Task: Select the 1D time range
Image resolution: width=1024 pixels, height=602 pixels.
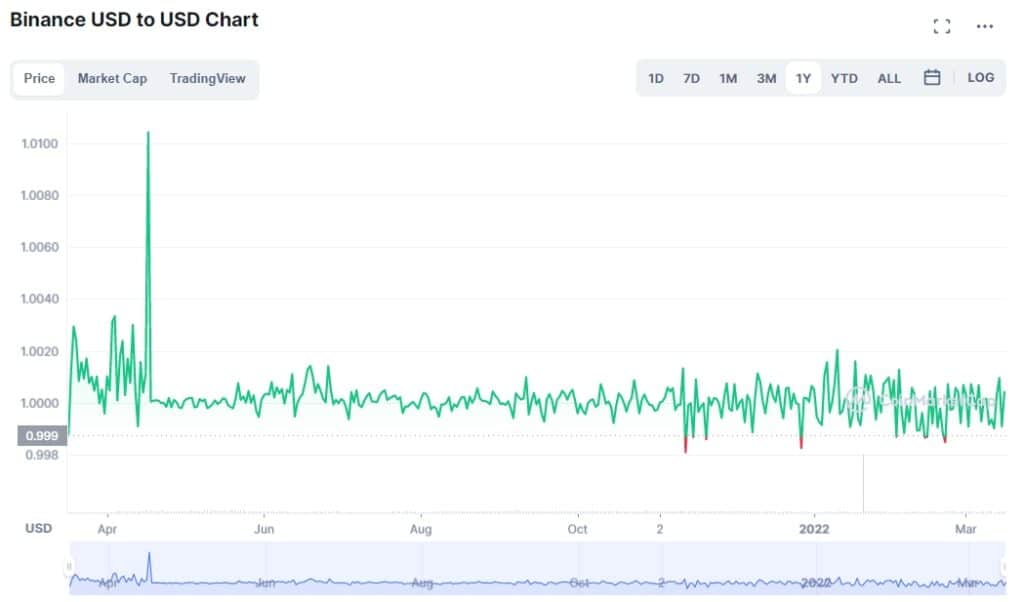Action: (656, 78)
